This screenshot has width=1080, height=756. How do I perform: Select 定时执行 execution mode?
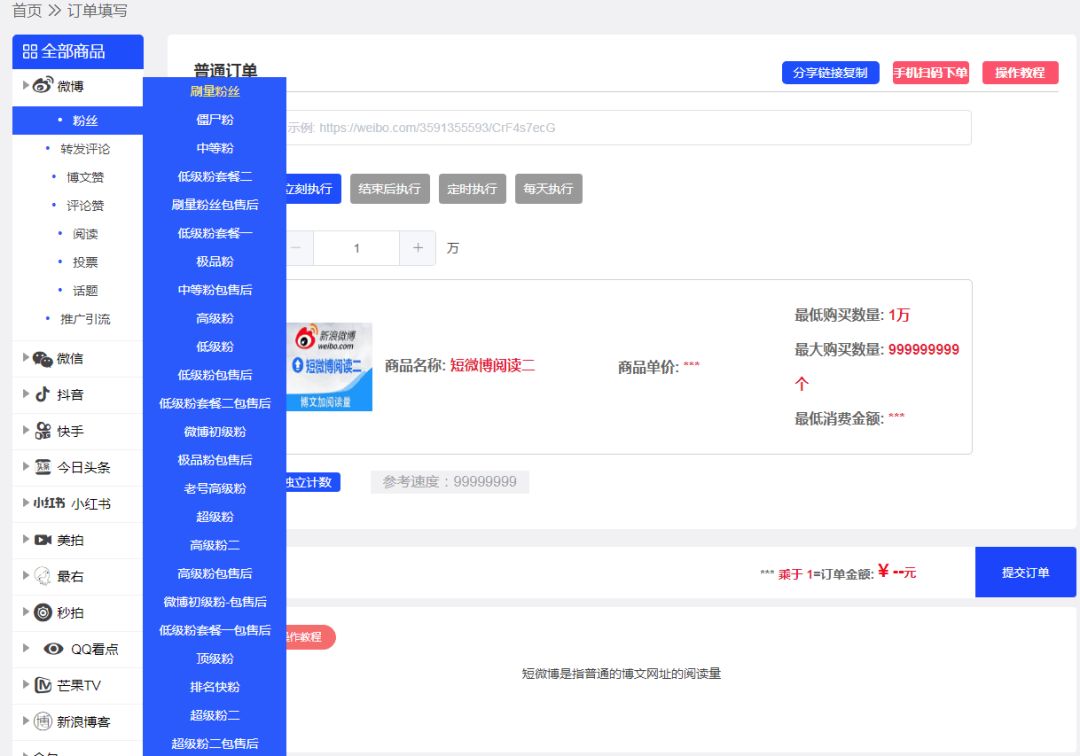point(472,189)
